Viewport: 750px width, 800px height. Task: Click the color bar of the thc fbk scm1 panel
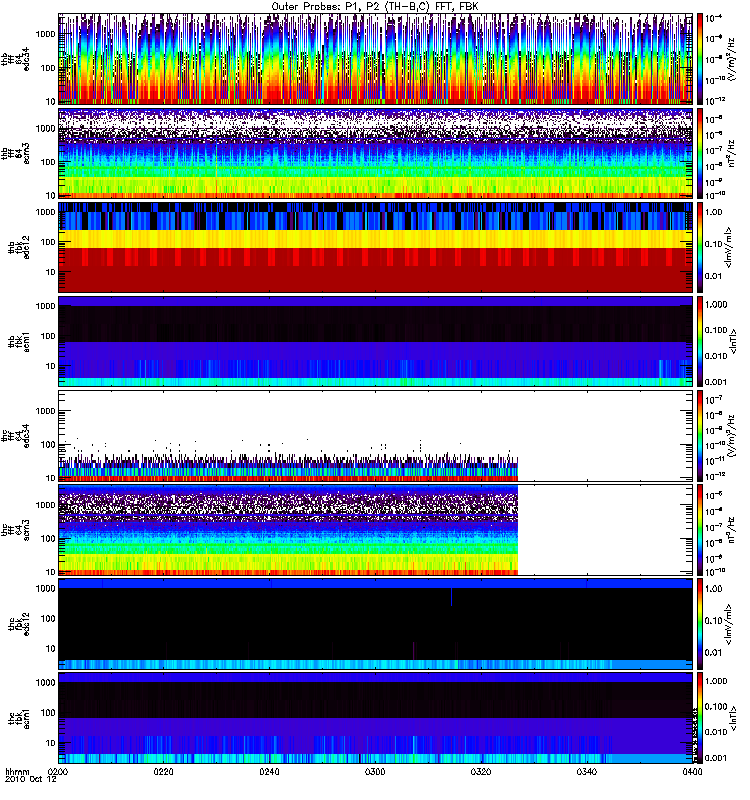pyautogui.click(x=700, y=718)
